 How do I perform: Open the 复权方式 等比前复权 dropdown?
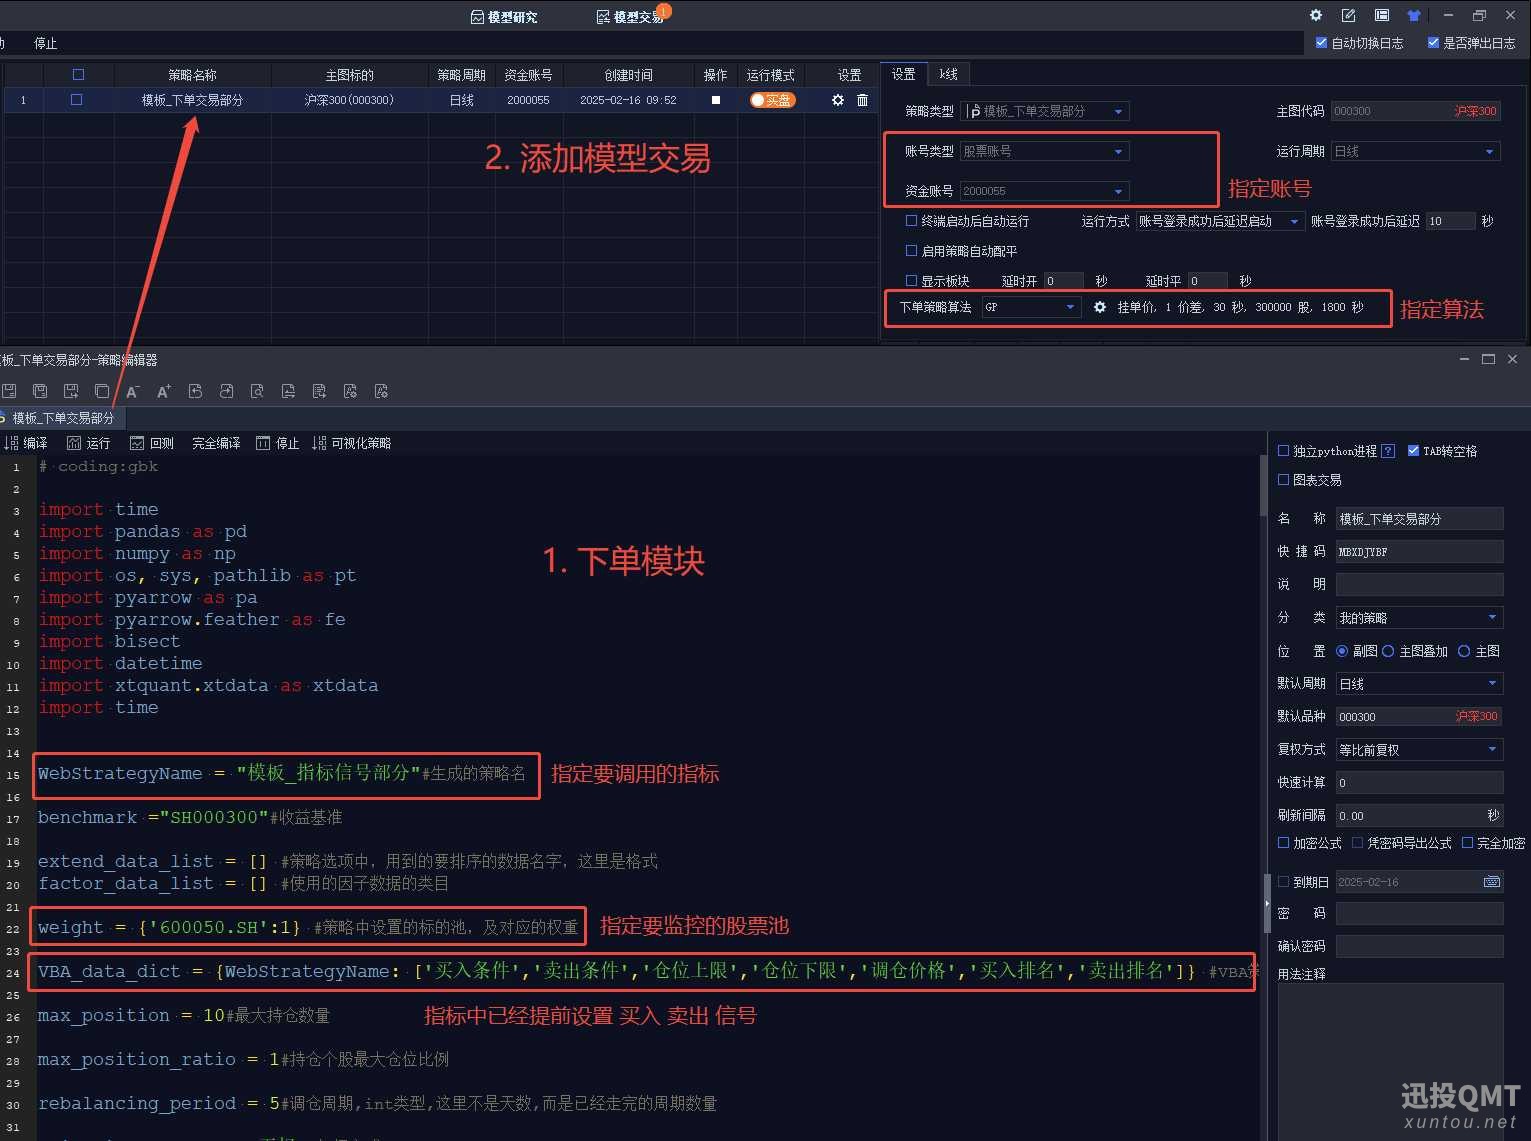coord(1419,750)
